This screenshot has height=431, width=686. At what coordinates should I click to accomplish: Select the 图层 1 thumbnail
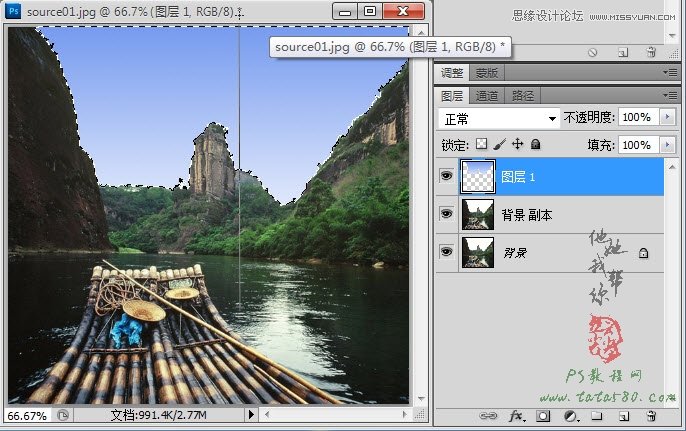pyautogui.click(x=478, y=177)
